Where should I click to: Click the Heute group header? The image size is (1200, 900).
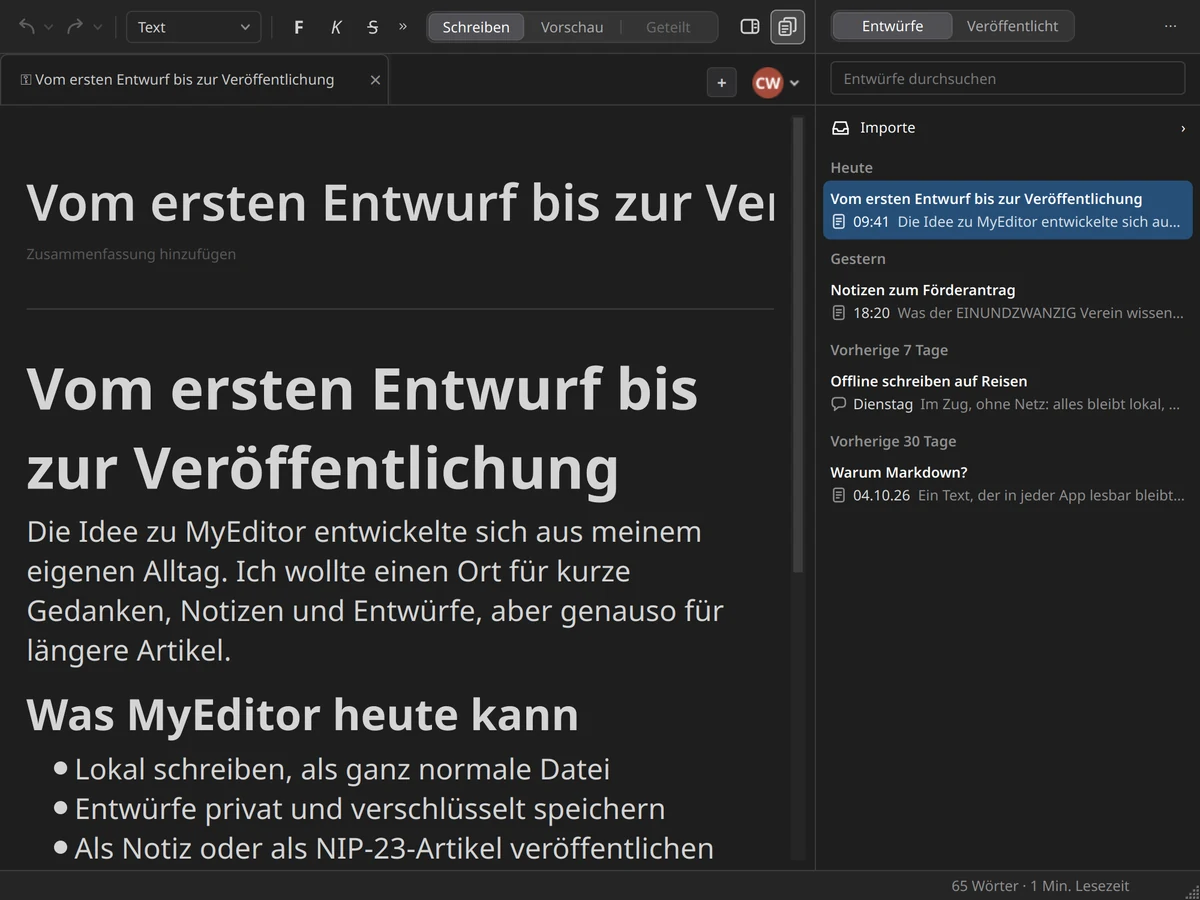click(851, 168)
